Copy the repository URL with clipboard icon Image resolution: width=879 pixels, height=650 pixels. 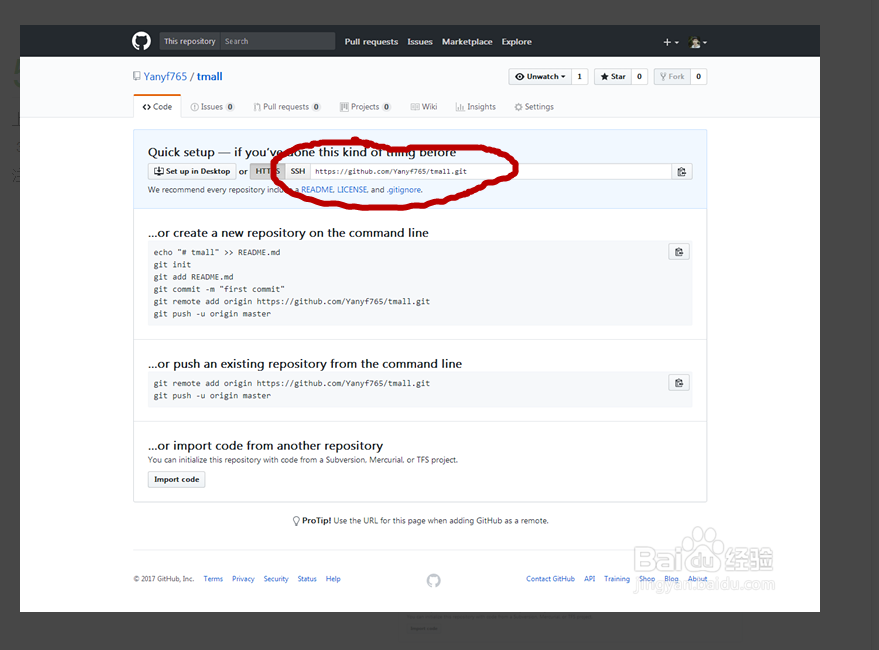point(682,172)
